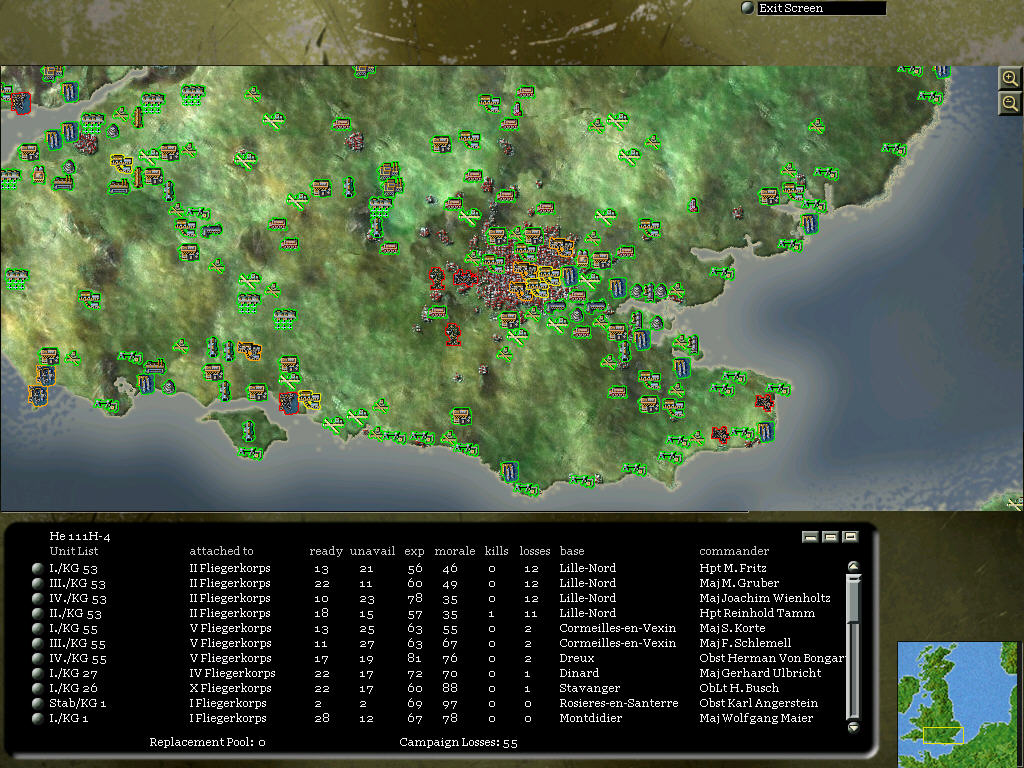Sort the list by 'commander' column header
Screen dimensions: 1024x768
[734, 551]
